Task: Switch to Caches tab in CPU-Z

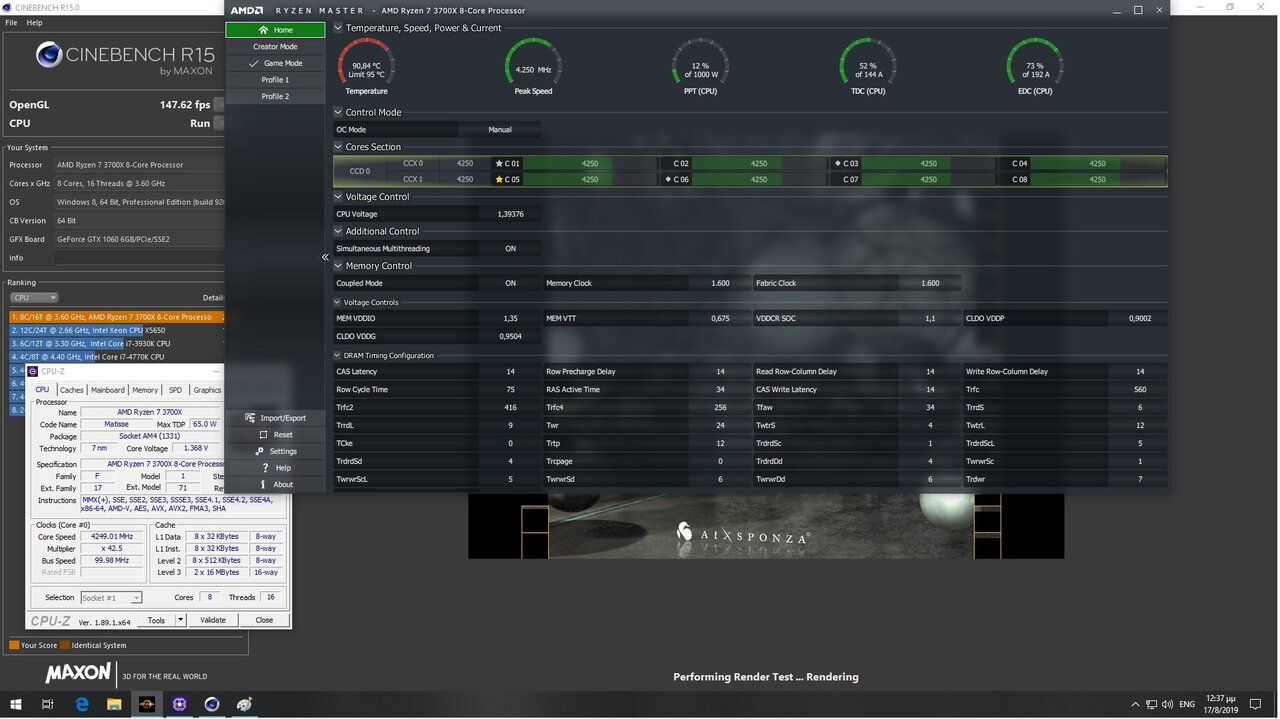Action: (x=72, y=390)
